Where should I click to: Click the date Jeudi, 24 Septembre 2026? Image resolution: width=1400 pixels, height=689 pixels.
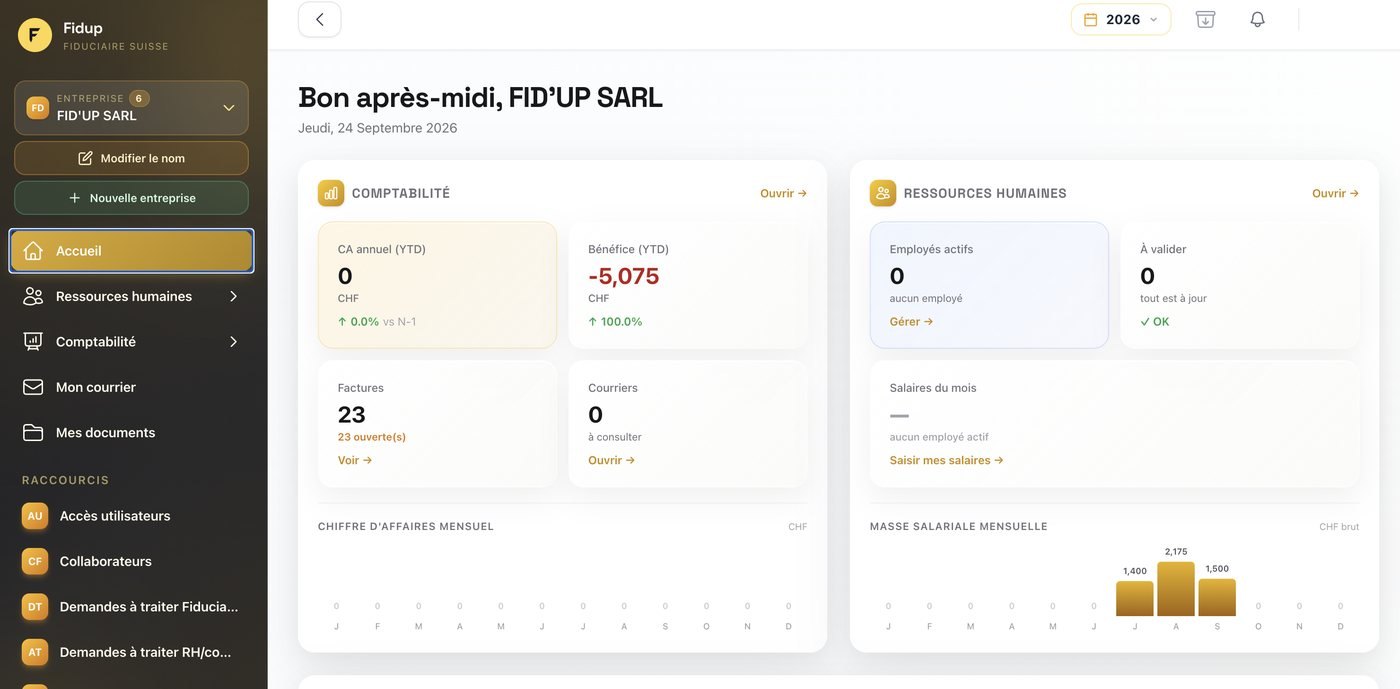(378, 128)
